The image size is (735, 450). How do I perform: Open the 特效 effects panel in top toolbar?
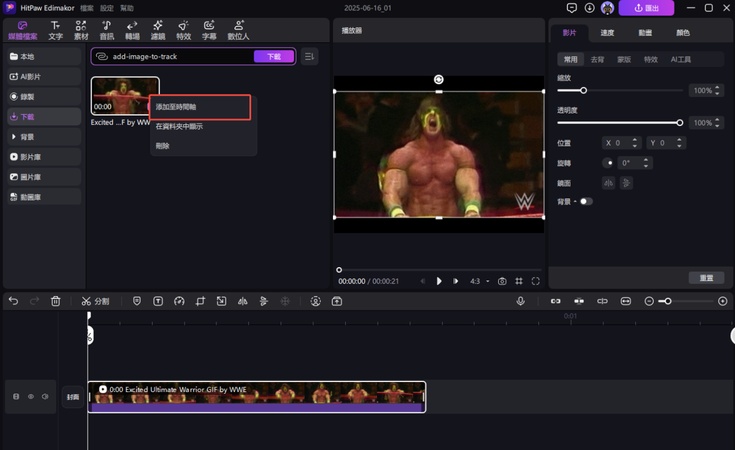pyautogui.click(x=183, y=29)
